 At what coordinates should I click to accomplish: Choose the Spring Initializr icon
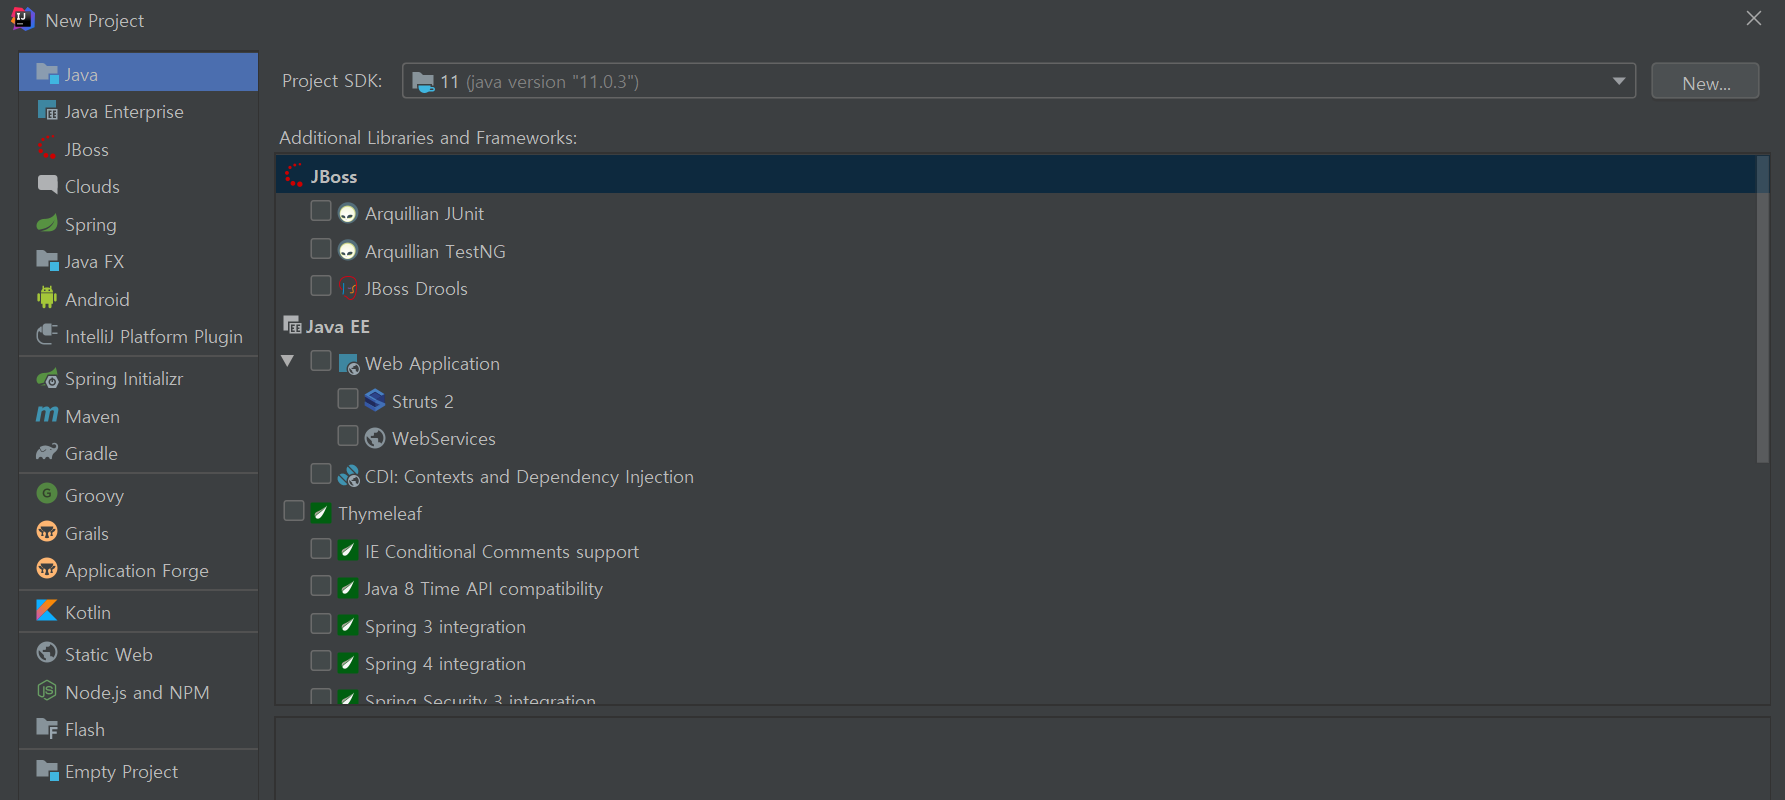(x=47, y=378)
